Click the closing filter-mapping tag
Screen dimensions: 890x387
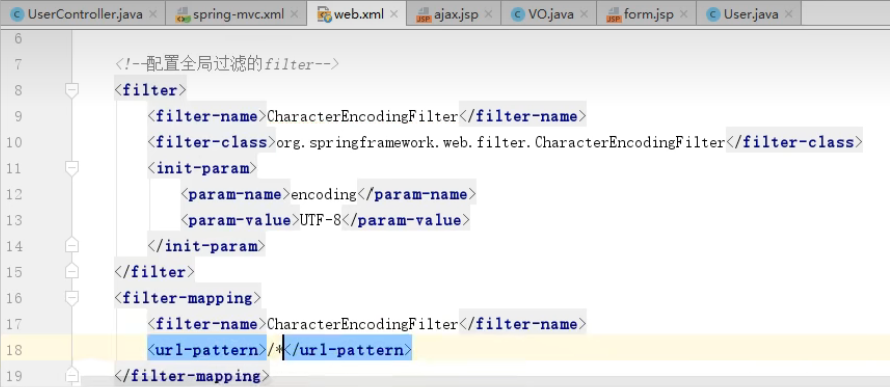point(192,376)
